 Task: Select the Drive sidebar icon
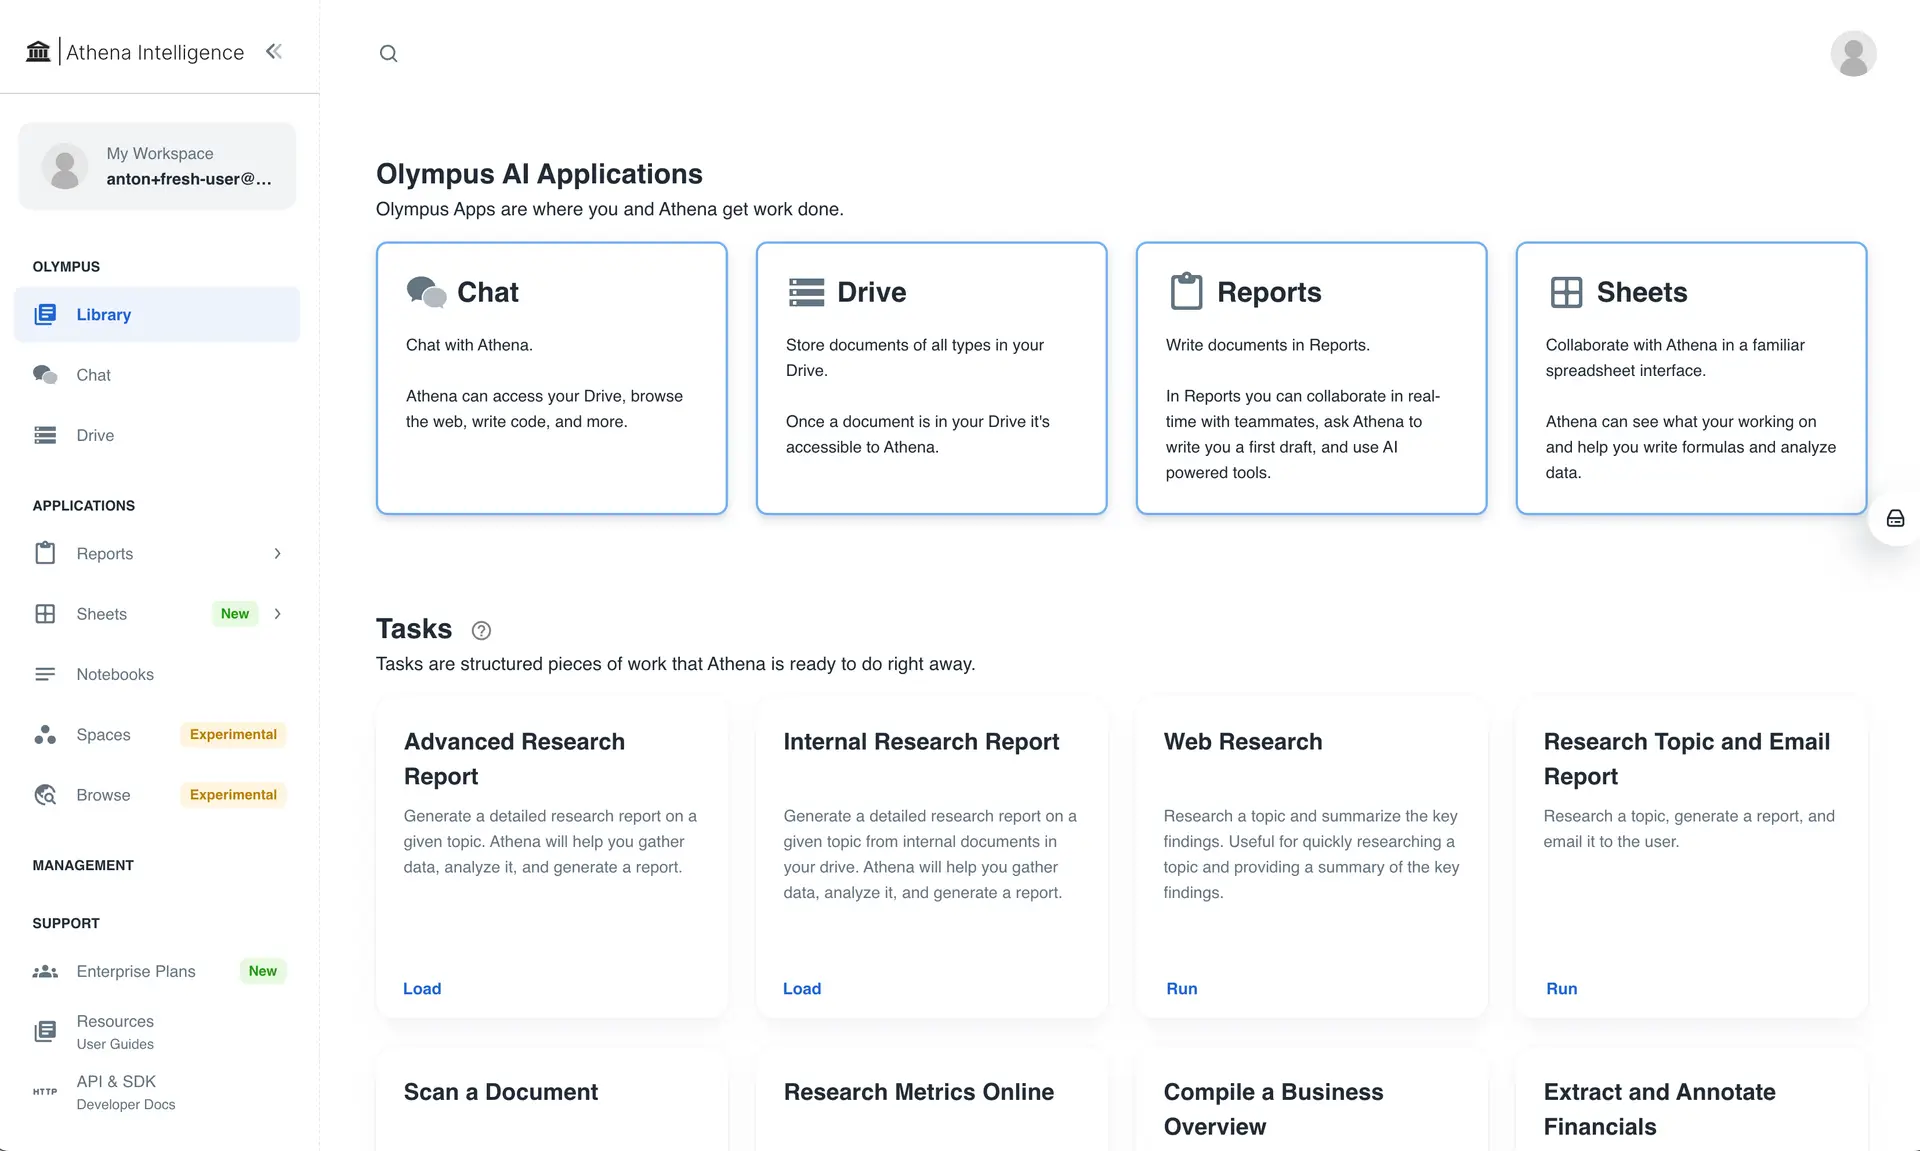(45, 434)
